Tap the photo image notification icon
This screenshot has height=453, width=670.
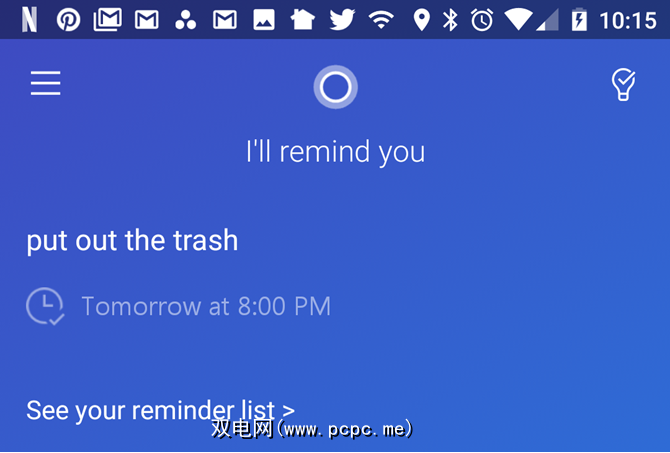tap(264, 20)
